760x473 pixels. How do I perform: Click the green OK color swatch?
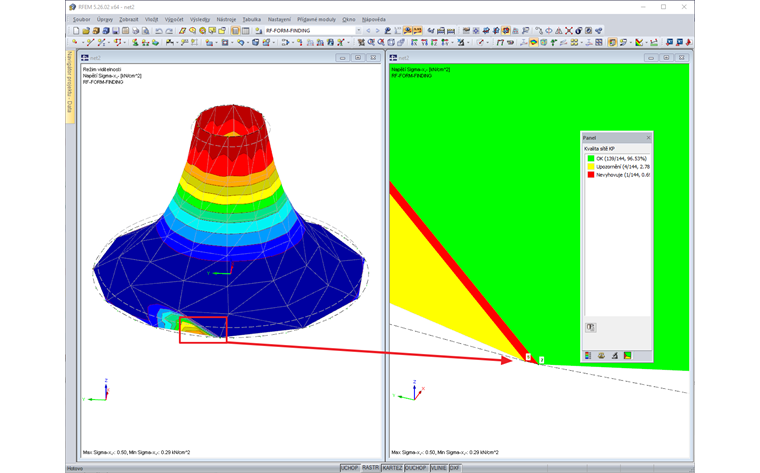[591, 158]
